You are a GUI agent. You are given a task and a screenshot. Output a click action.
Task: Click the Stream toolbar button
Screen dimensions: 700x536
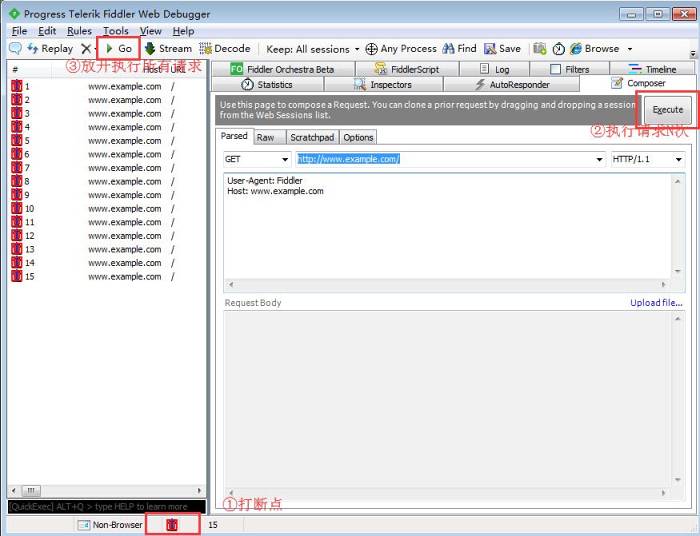(x=168, y=49)
